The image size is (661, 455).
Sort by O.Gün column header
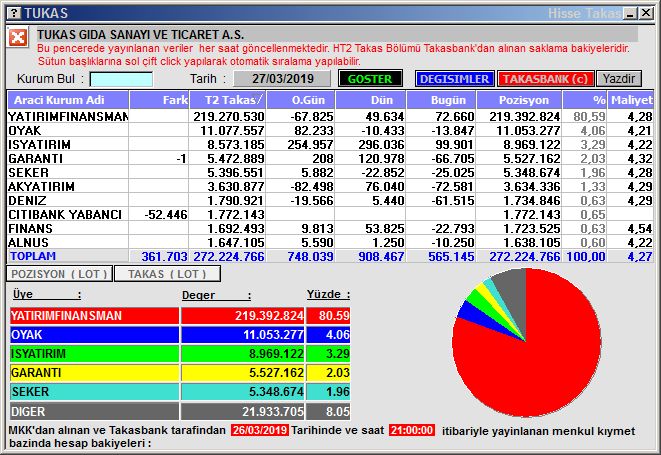[300, 100]
